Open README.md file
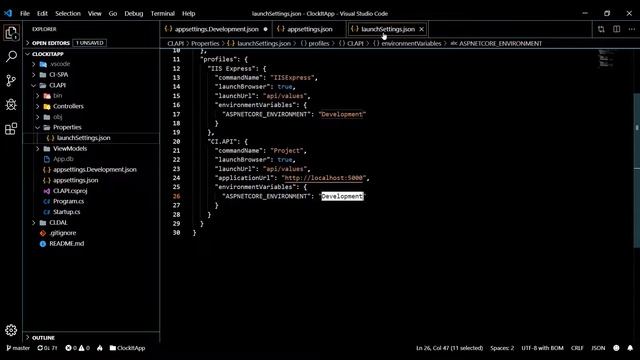This screenshot has width=640, height=360. 66,244
